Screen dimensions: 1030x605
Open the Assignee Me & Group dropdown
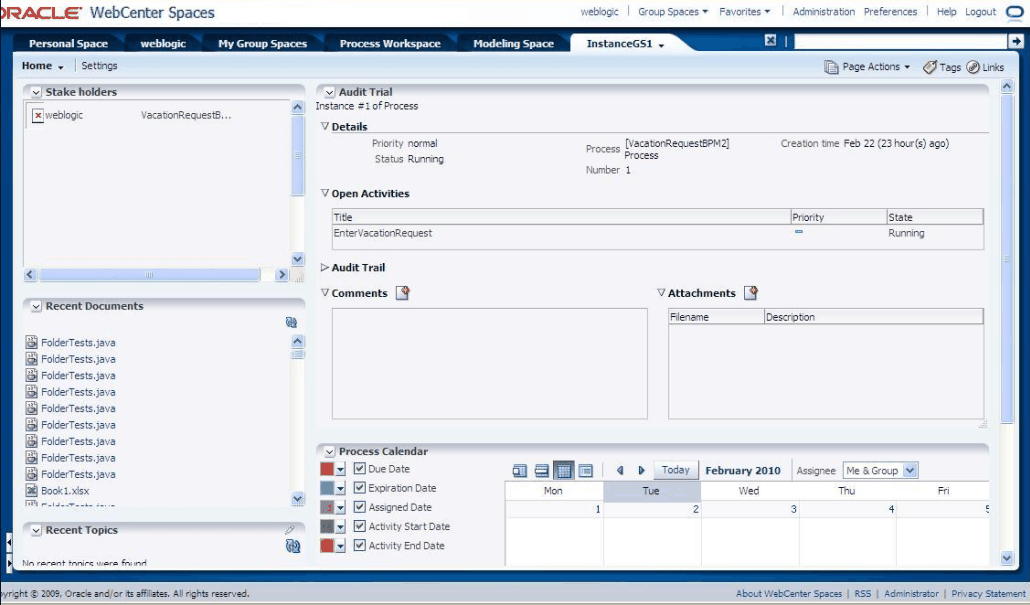881,470
